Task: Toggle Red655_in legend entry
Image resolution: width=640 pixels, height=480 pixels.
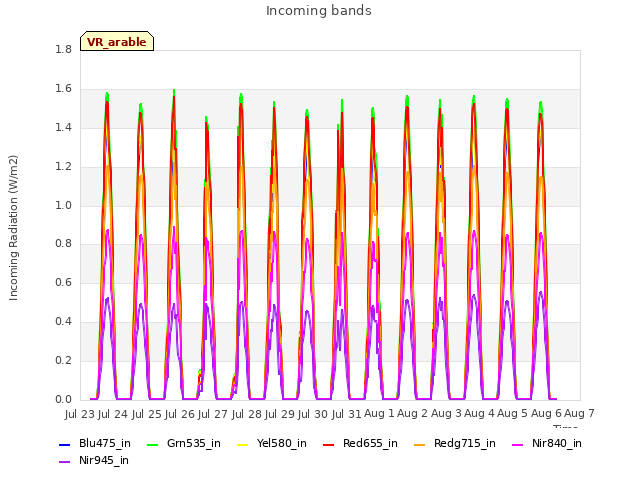Action: click(360, 443)
